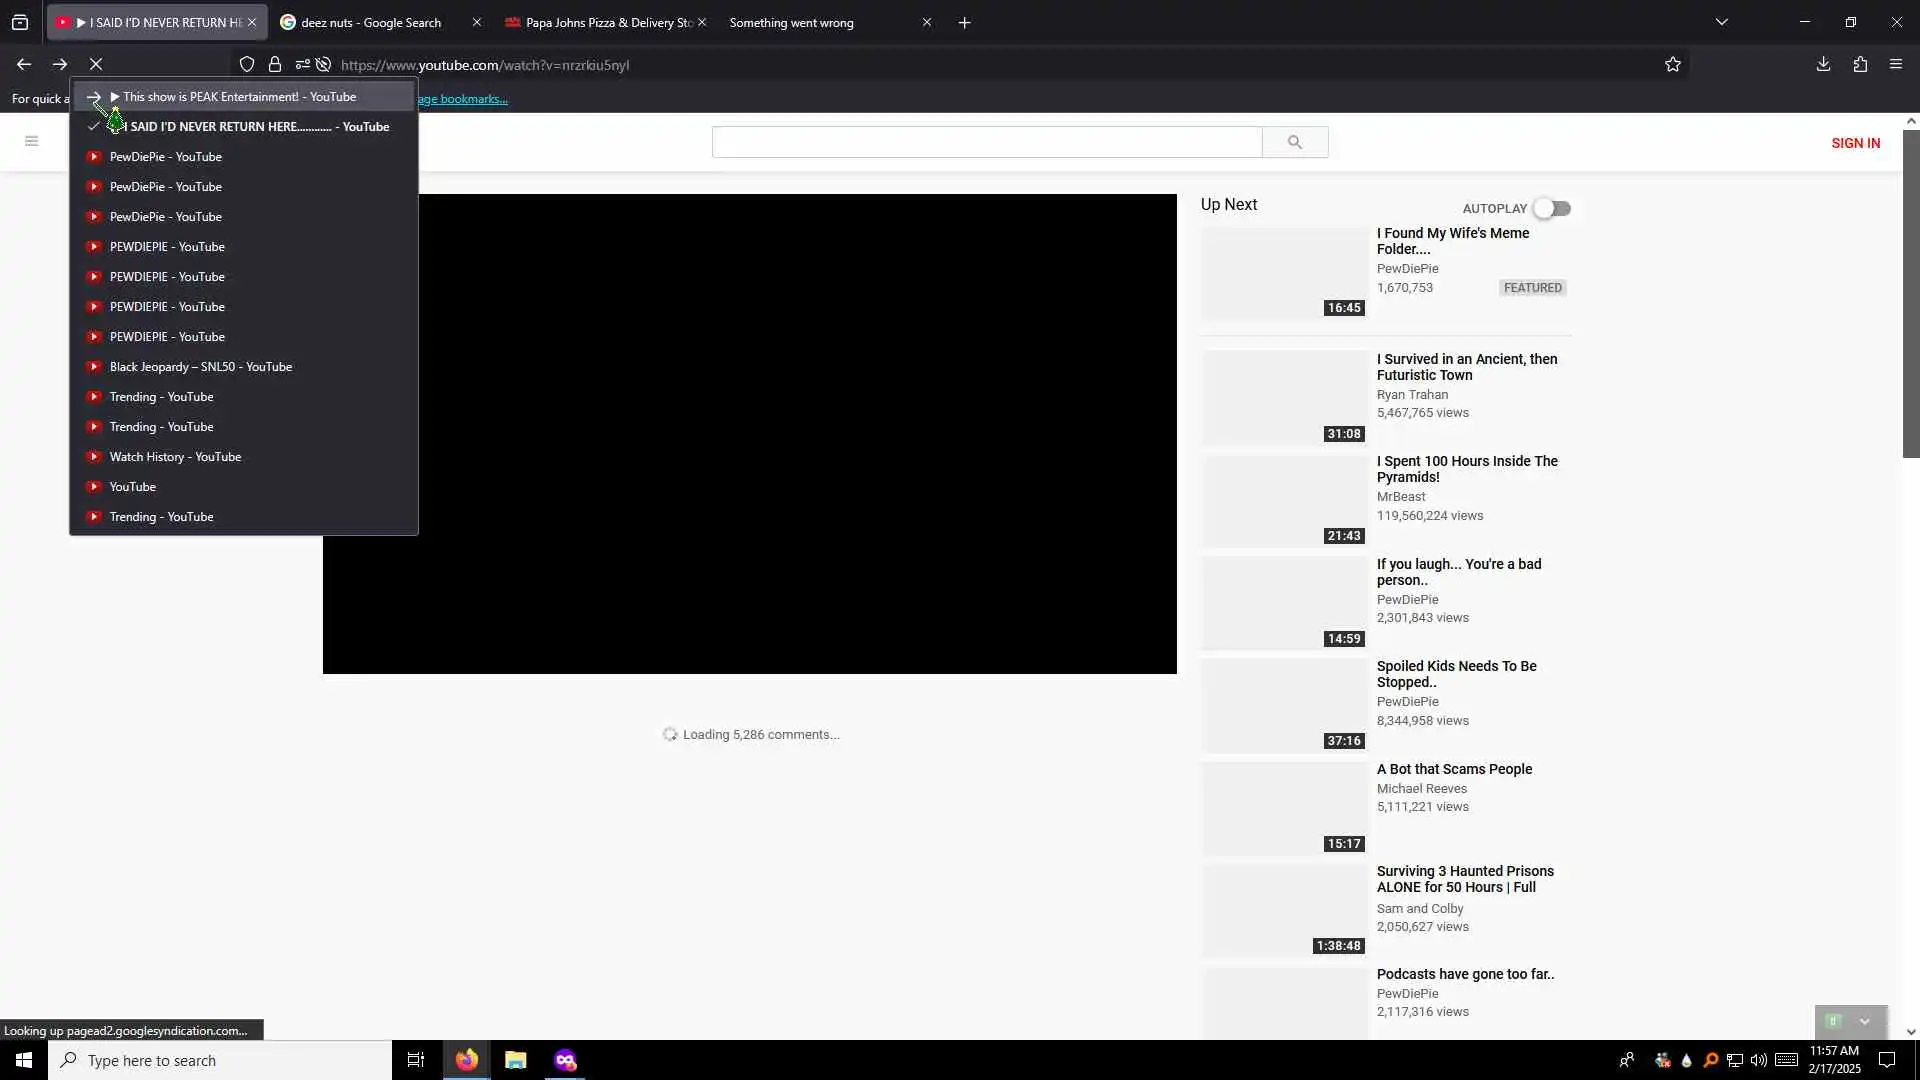Expand the list all tabs dropdown
Screen dimensions: 1920x1080
(x=1721, y=22)
